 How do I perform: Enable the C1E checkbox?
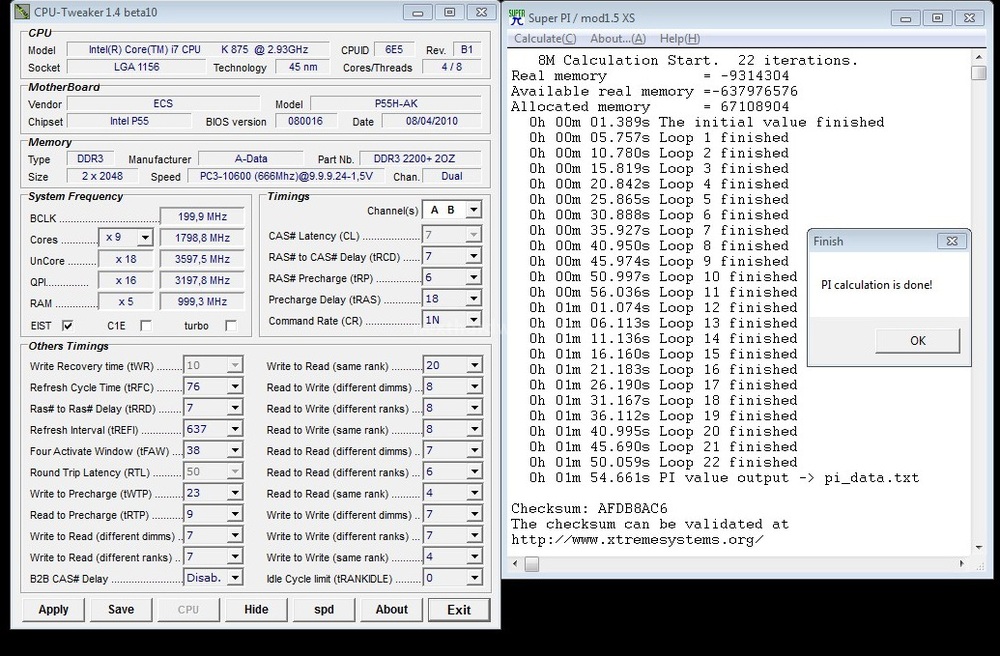tap(146, 326)
